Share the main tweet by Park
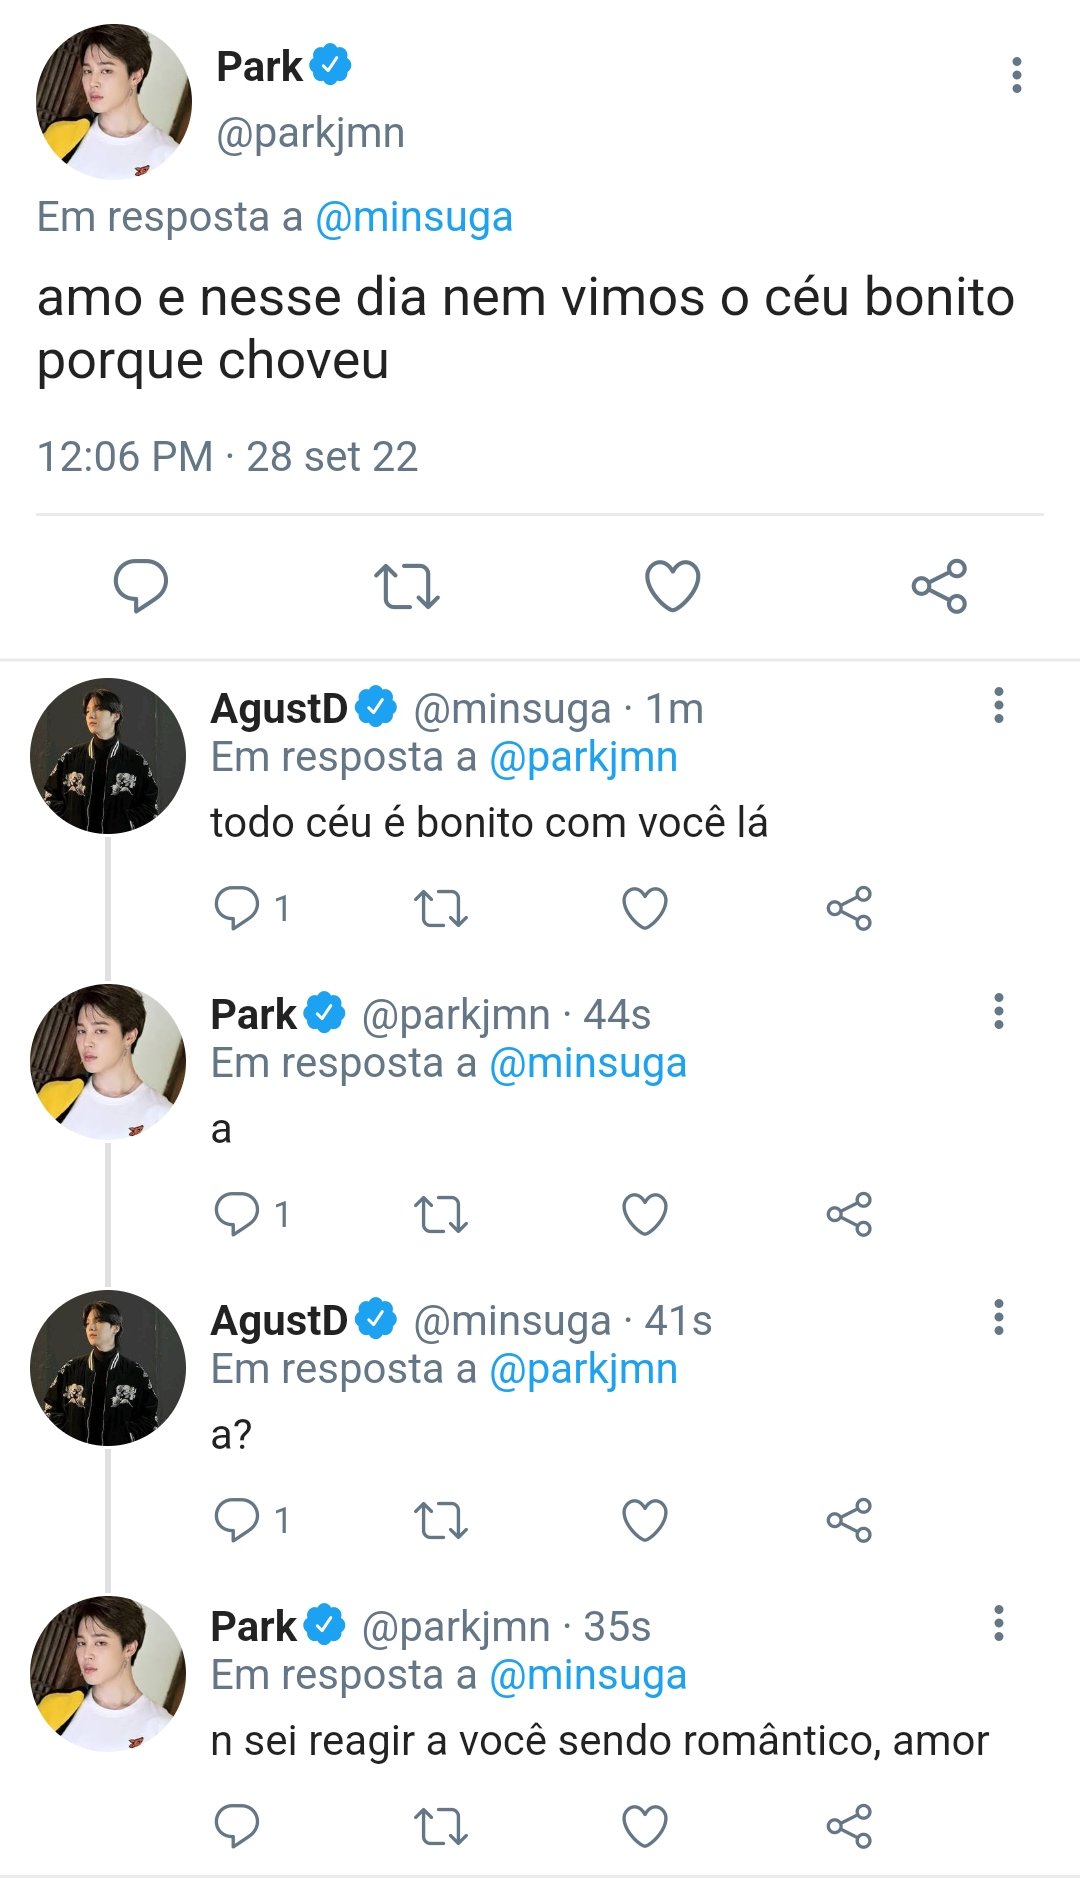 (940, 586)
